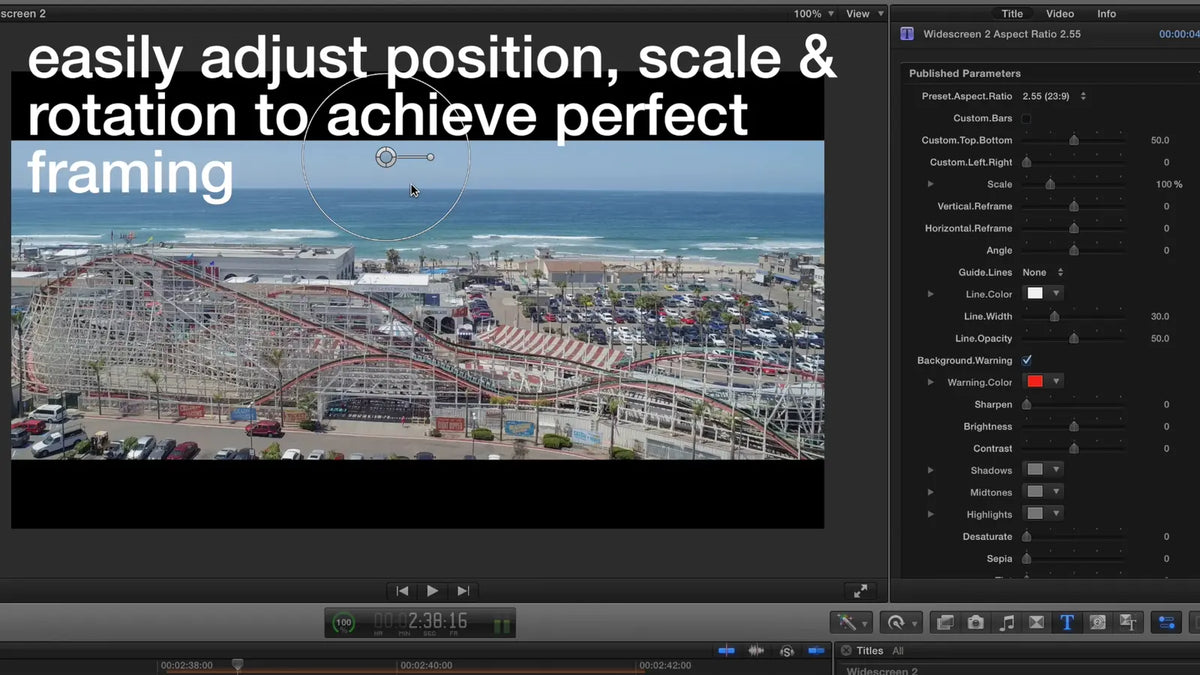Click the white Line.Color swatch
The width and height of the screenshot is (1200, 675).
pyautogui.click(x=1035, y=294)
